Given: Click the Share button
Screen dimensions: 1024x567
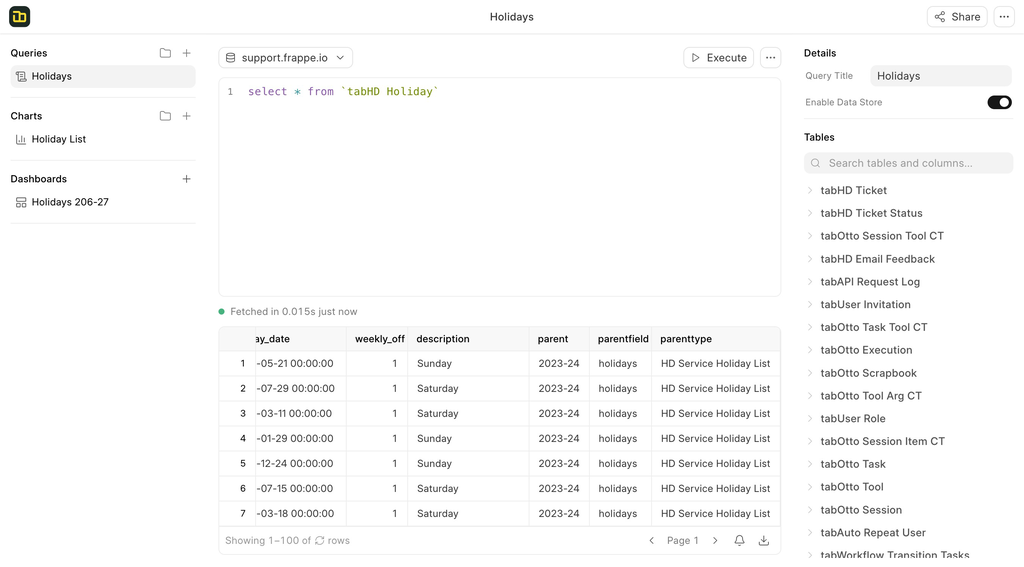Looking at the screenshot, I should 957,17.
